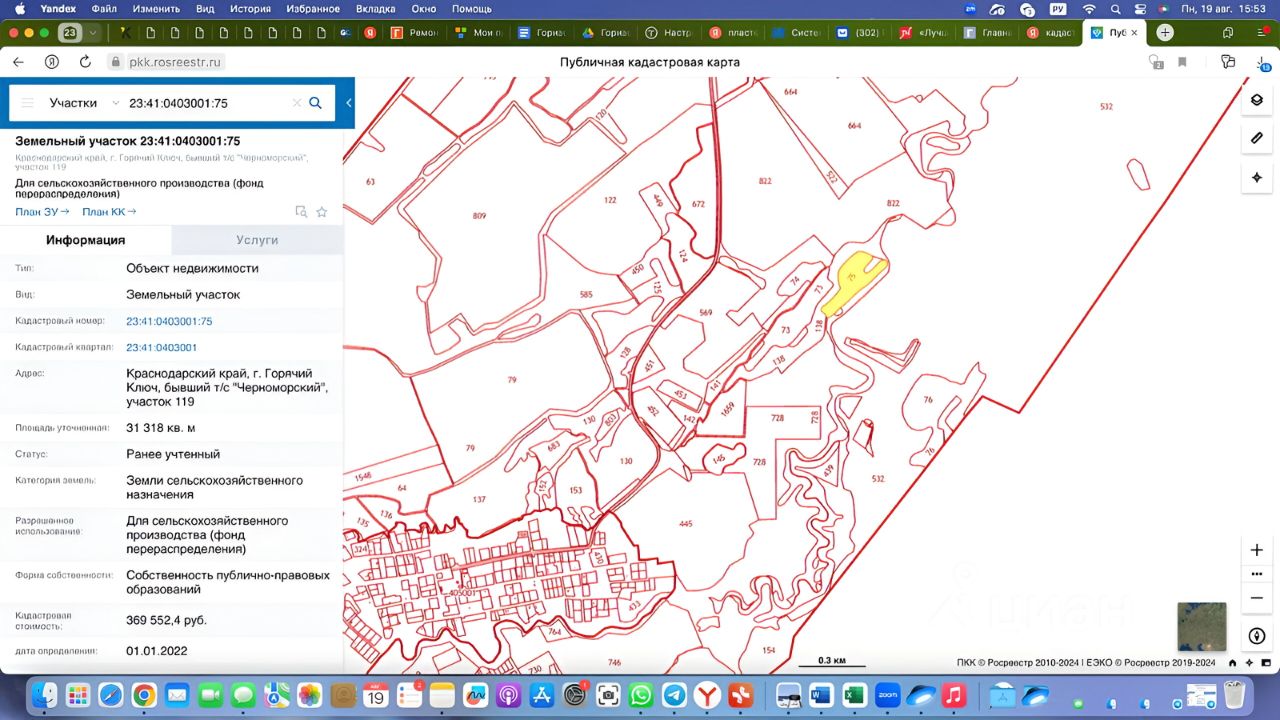This screenshot has width=1280, height=720.
Task: Go back with browser back arrow
Action: coord(18,62)
